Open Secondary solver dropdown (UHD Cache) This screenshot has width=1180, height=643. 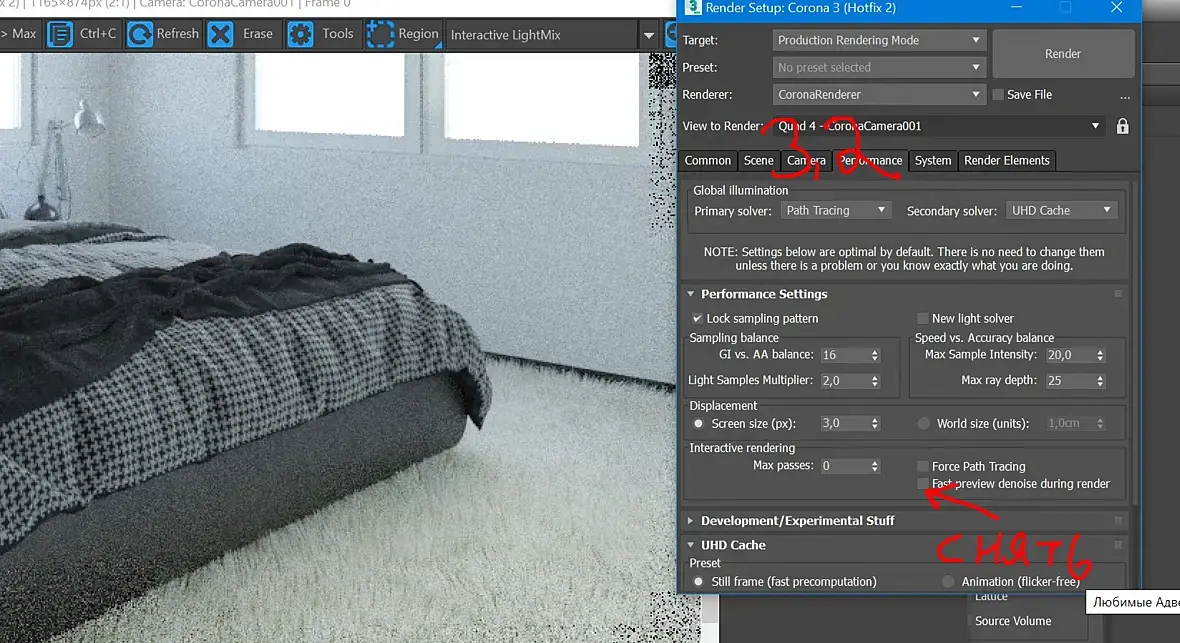coord(1061,210)
